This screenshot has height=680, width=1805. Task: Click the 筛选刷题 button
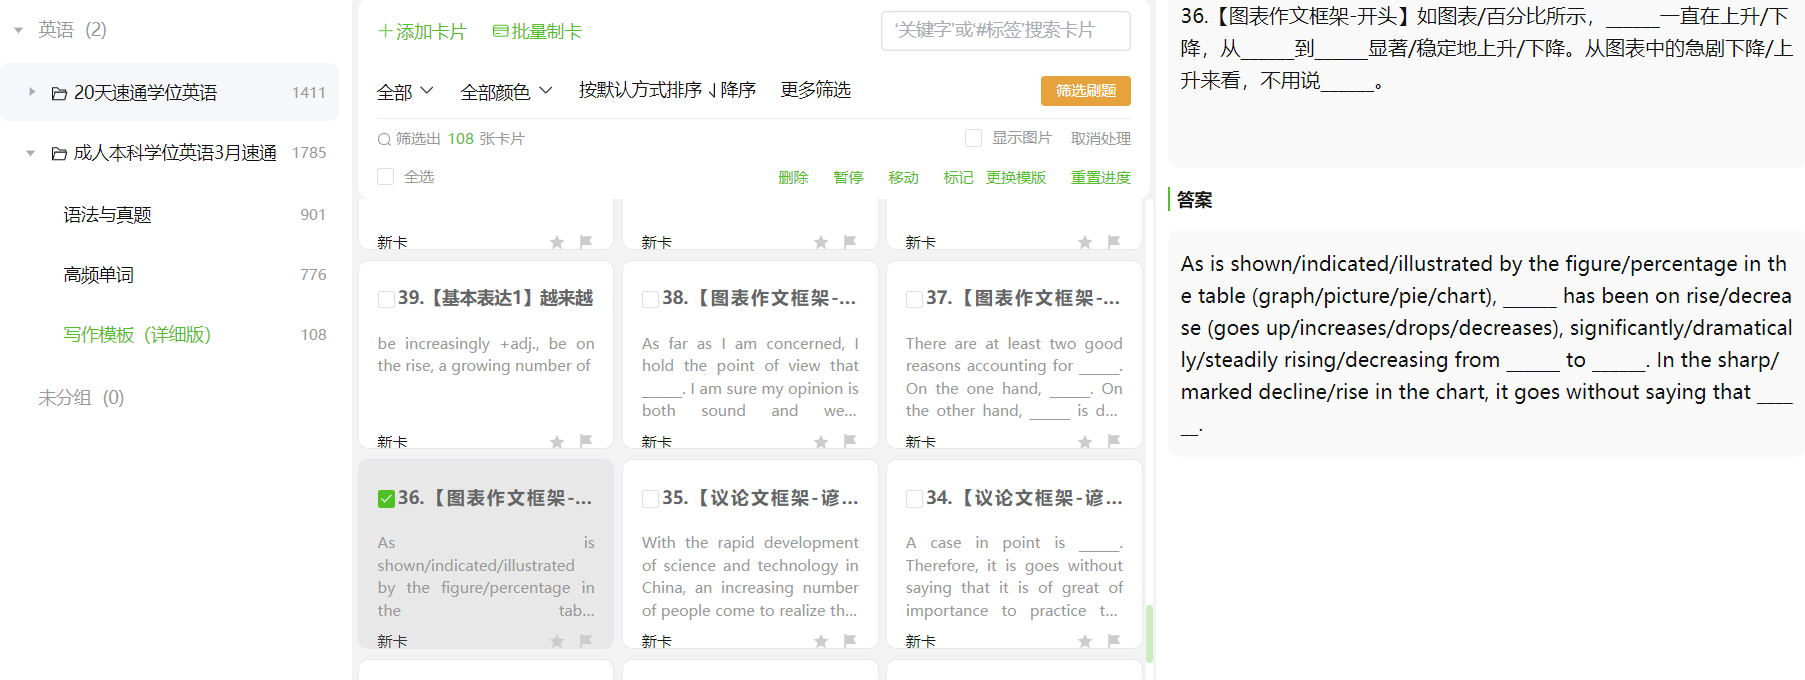tap(1086, 91)
